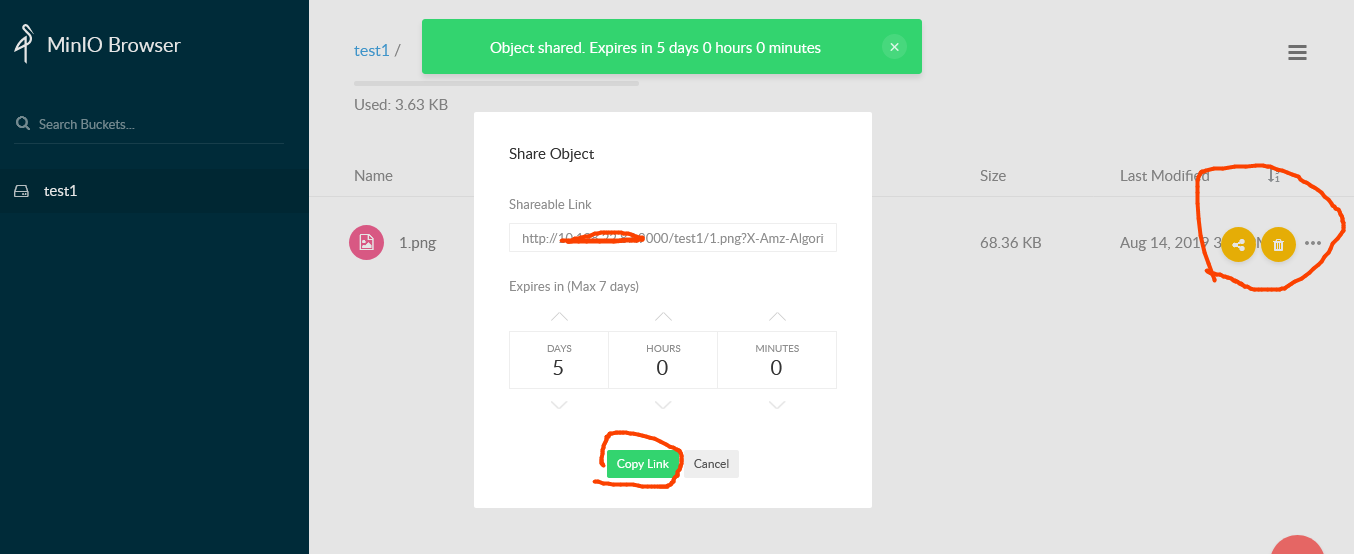Increase the hours value with up arrow
Image resolution: width=1354 pixels, height=554 pixels.
[662, 316]
